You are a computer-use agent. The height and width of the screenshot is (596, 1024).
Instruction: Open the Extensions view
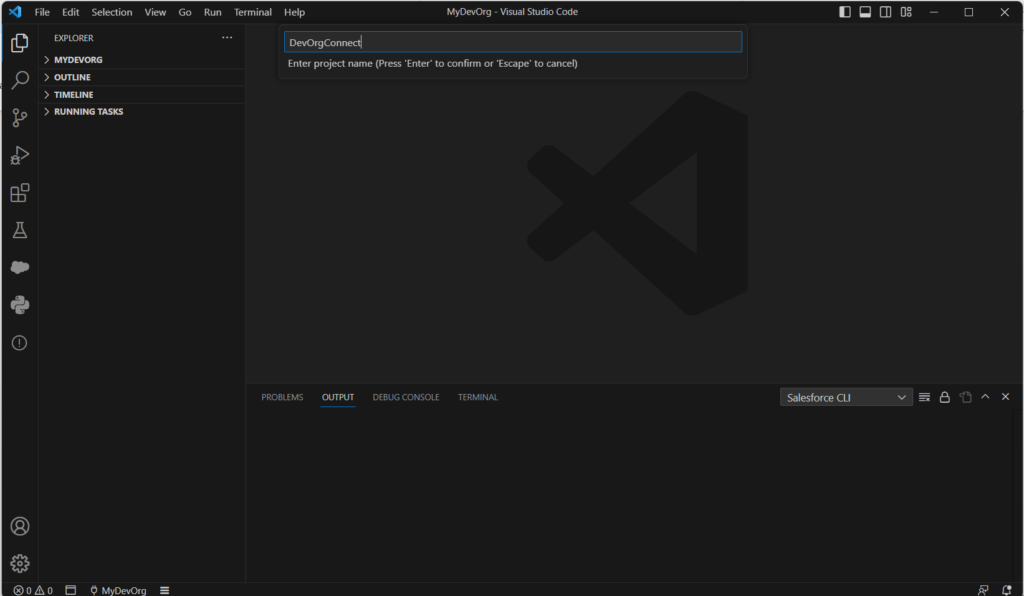(19, 193)
